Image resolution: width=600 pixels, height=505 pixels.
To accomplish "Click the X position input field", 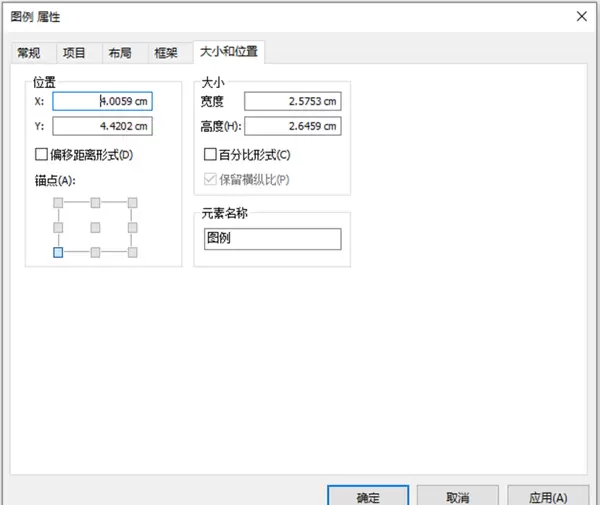I will click(102, 101).
